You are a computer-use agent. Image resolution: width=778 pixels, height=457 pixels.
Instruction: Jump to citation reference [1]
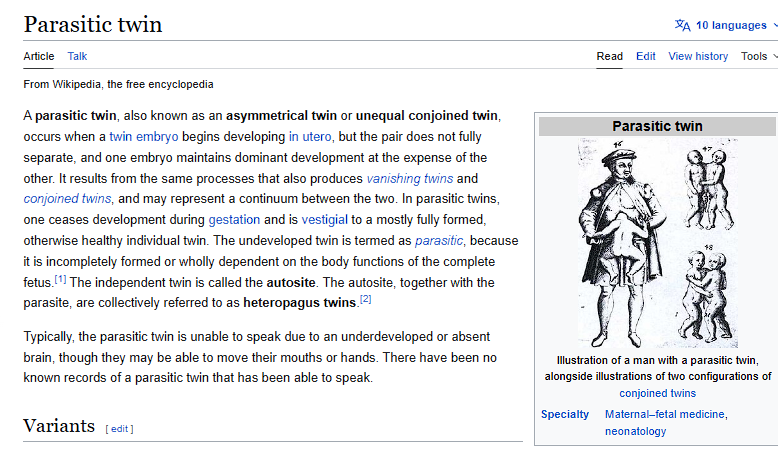(60, 279)
